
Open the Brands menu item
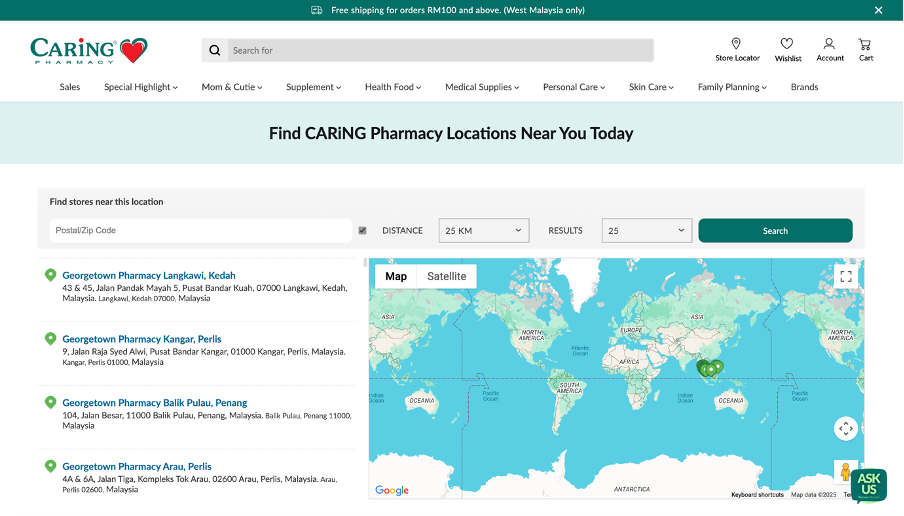coord(804,87)
